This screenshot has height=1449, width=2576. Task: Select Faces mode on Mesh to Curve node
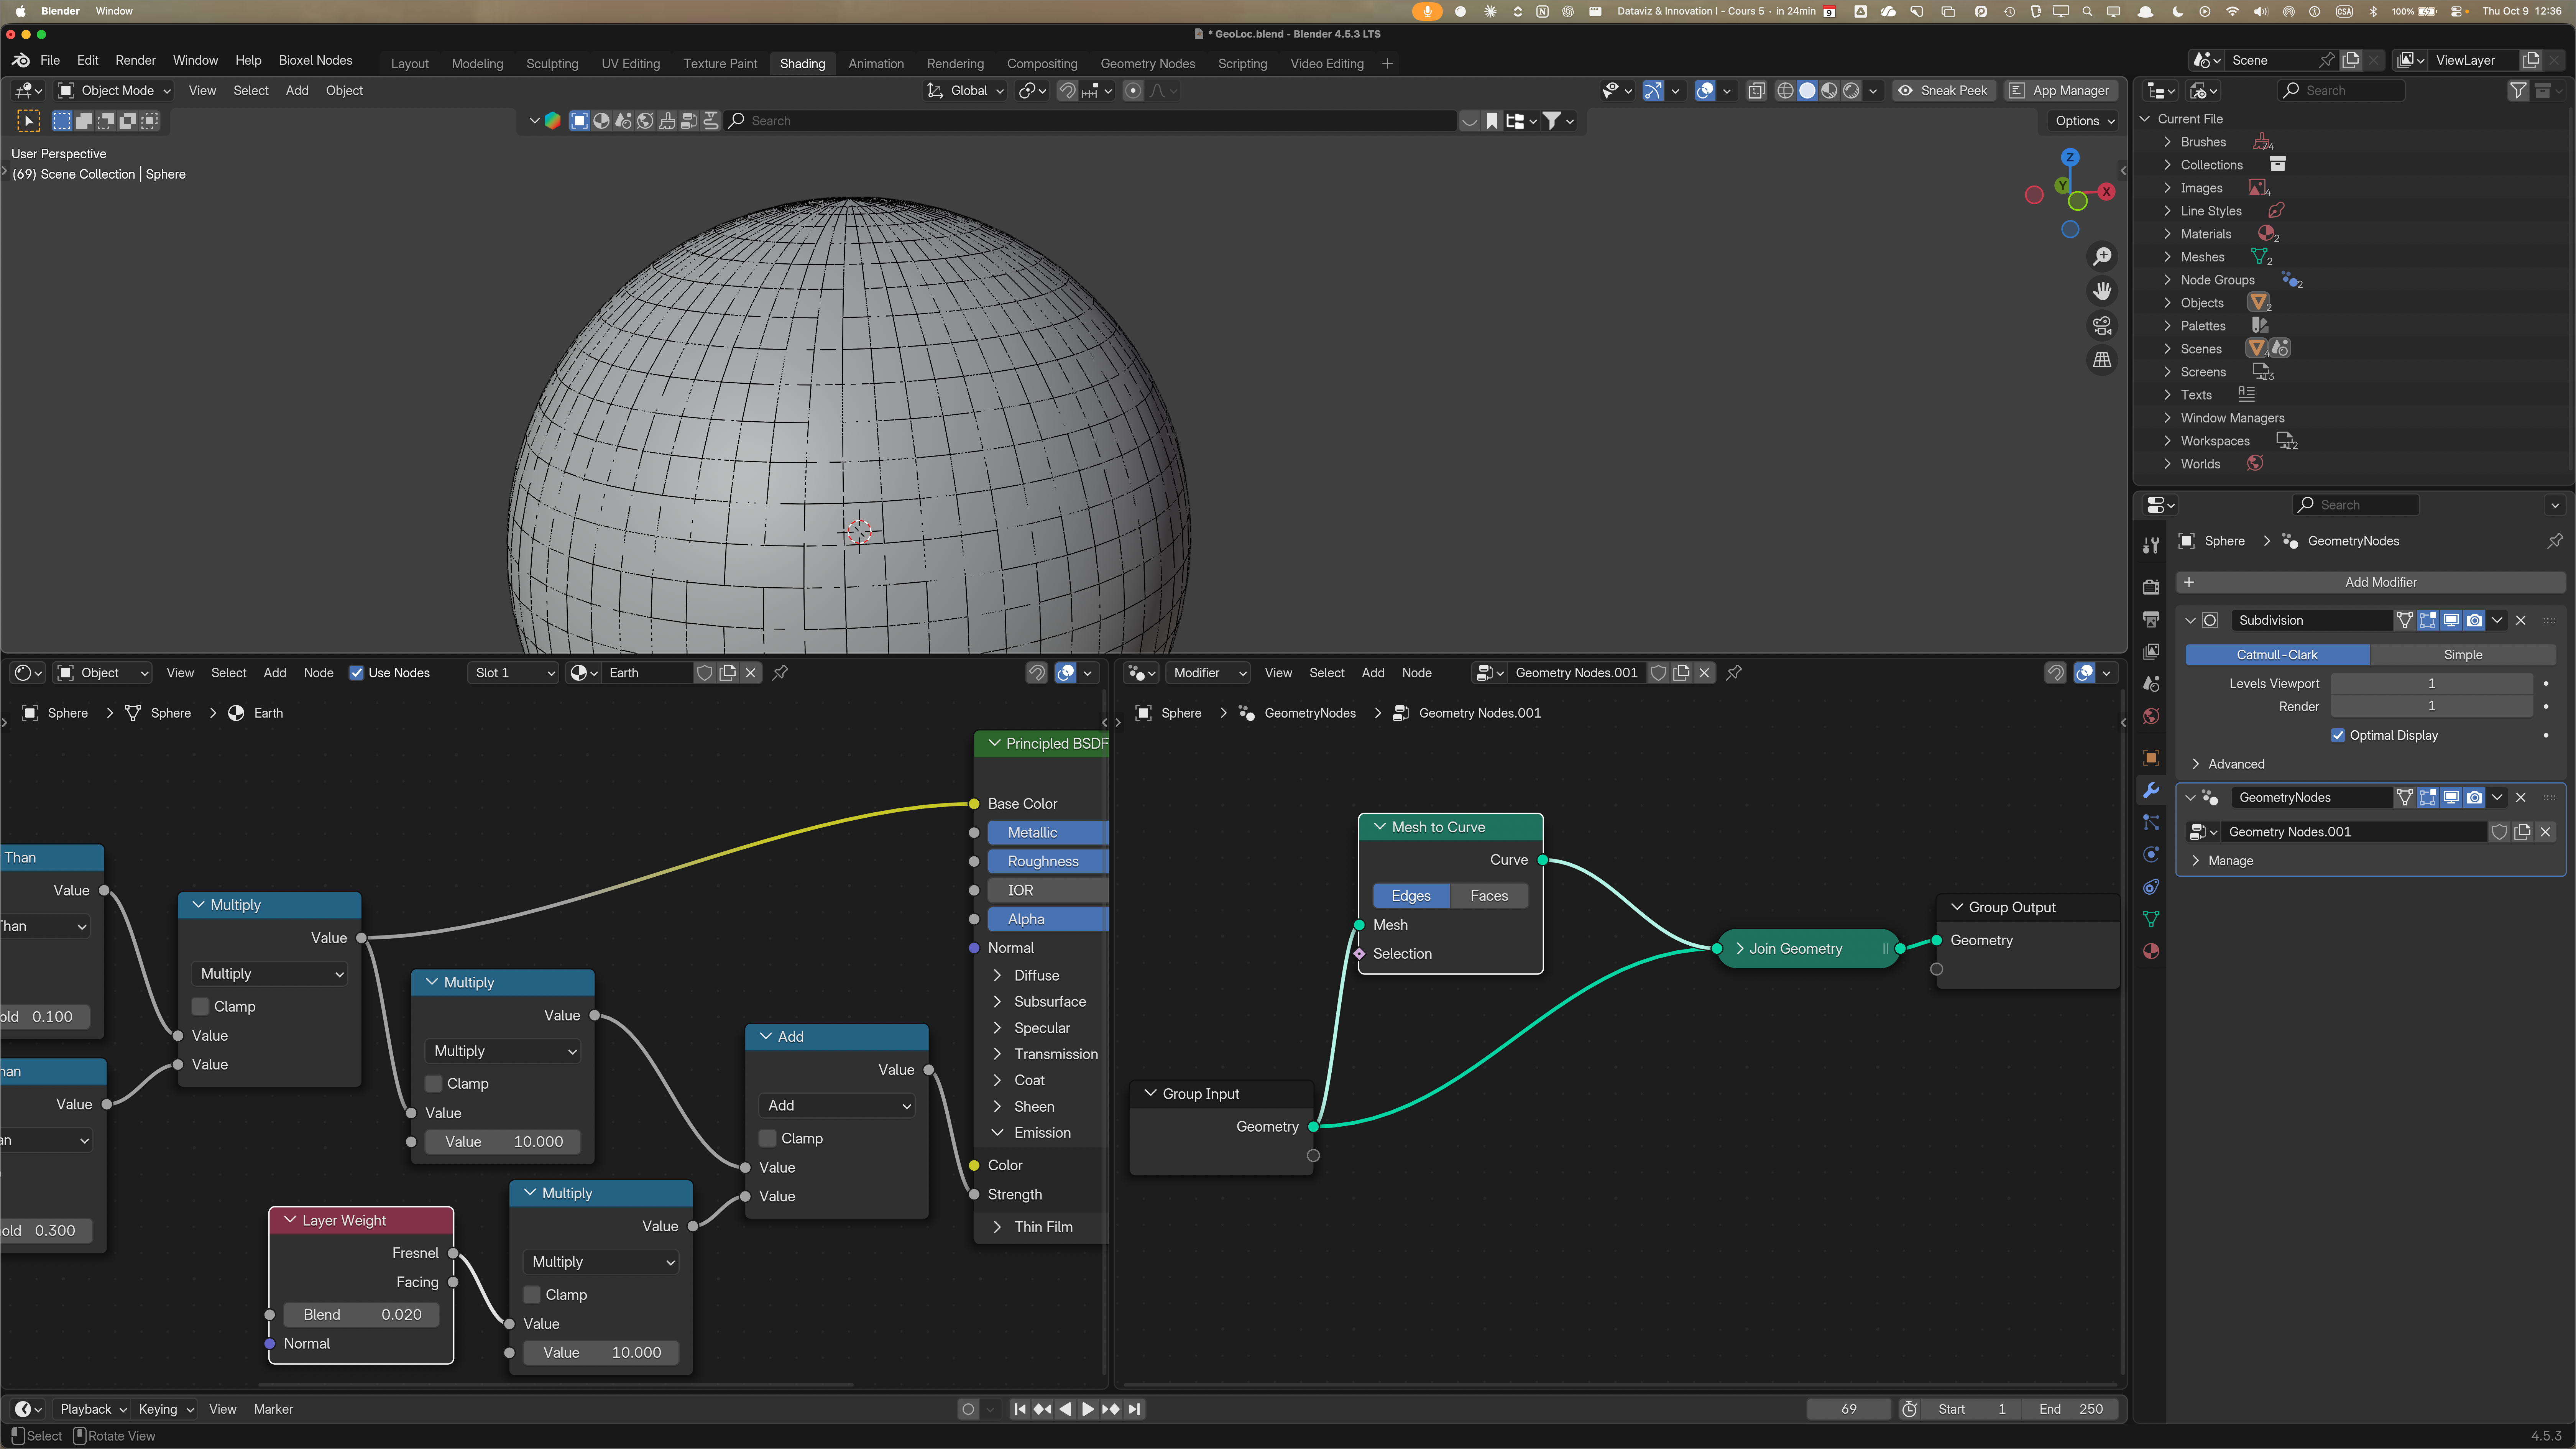(x=1488, y=896)
